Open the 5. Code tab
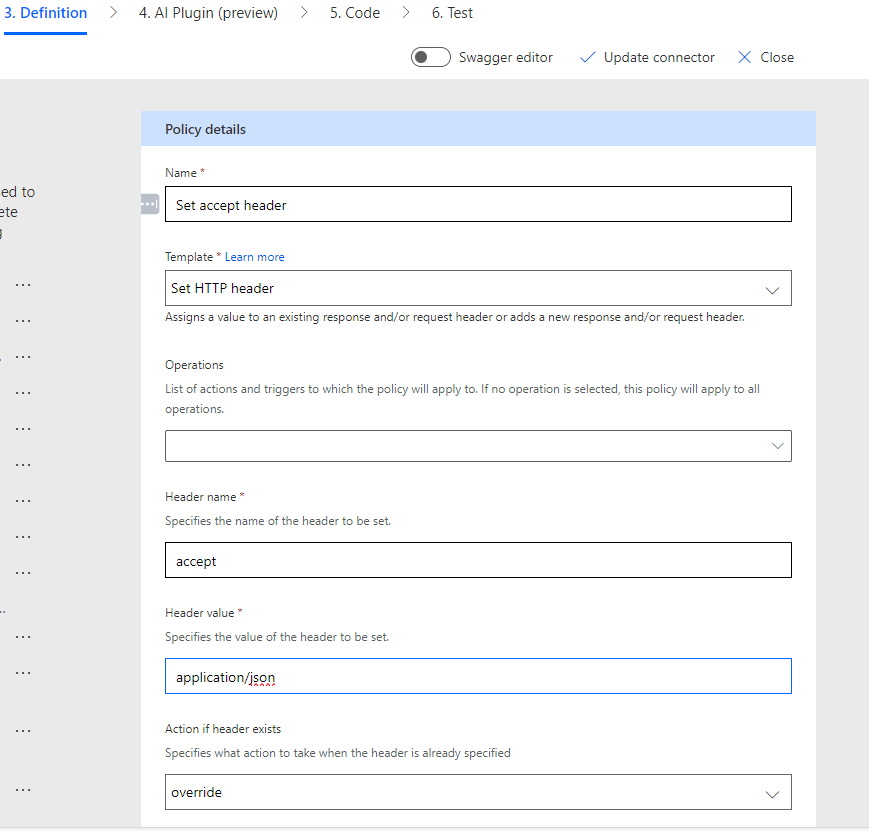 coord(355,13)
